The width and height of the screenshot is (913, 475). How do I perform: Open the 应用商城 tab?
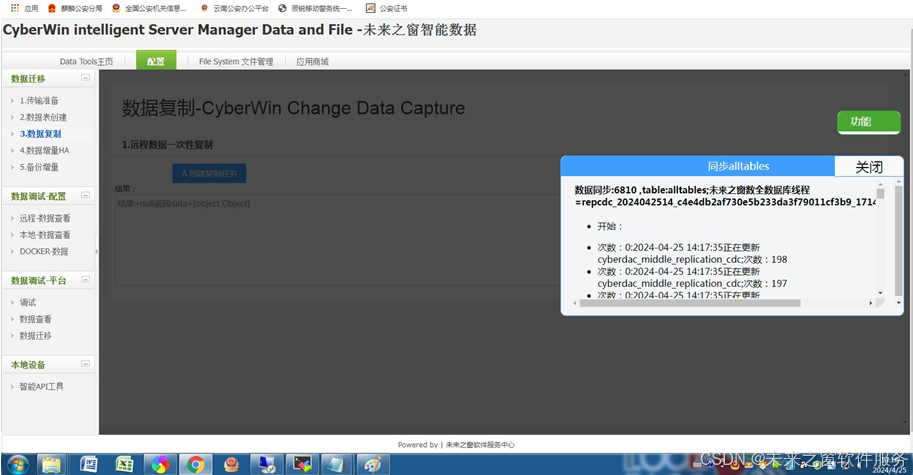tap(312, 61)
